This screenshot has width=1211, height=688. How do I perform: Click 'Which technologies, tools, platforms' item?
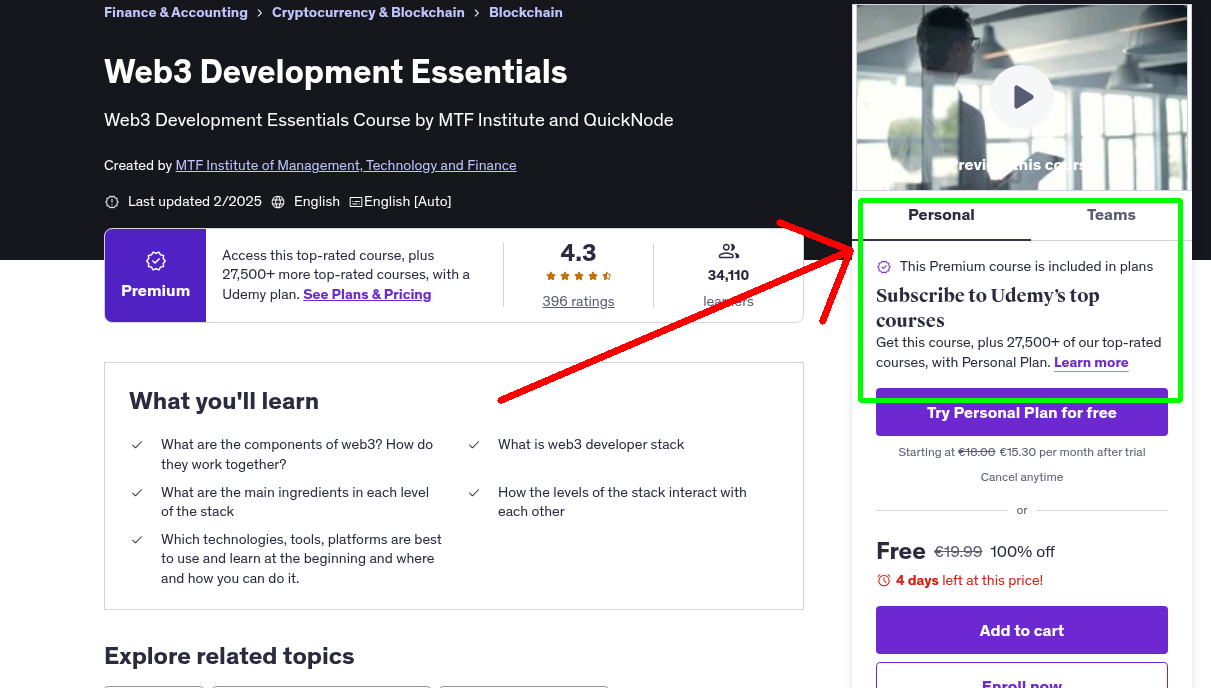(x=301, y=559)
